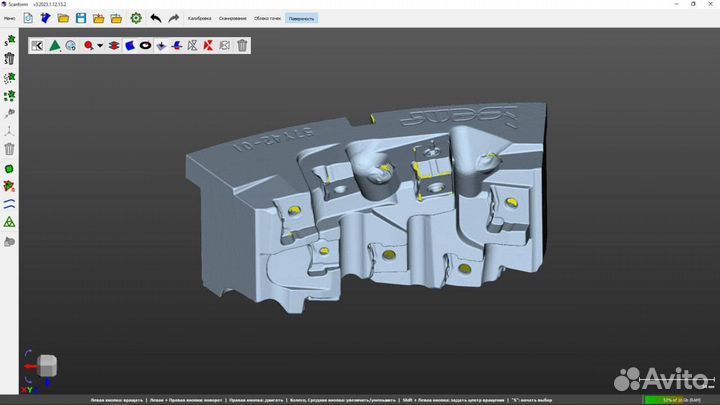The width and height of the screenshot is (720, 405).
Task: Redo the last undone action
Action: point(174,18)
